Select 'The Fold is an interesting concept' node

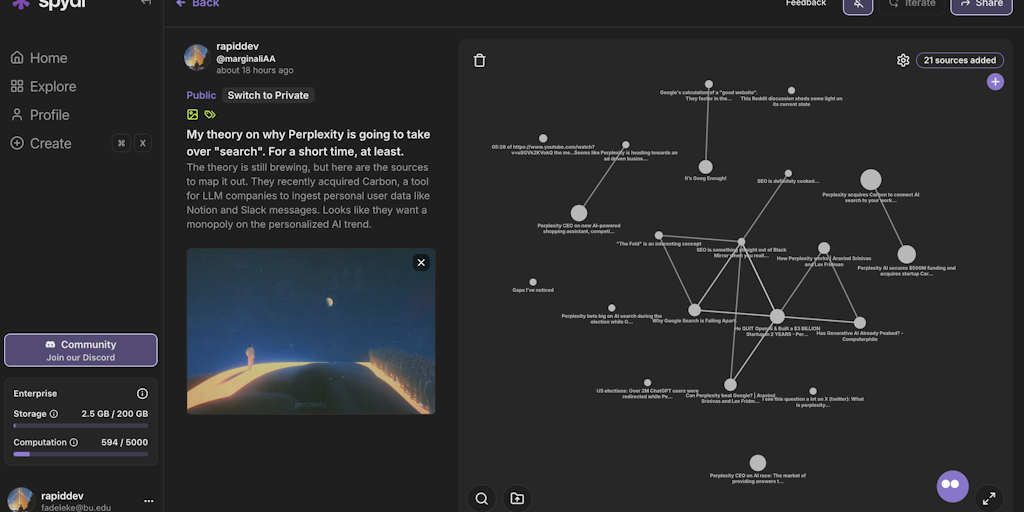659,235
